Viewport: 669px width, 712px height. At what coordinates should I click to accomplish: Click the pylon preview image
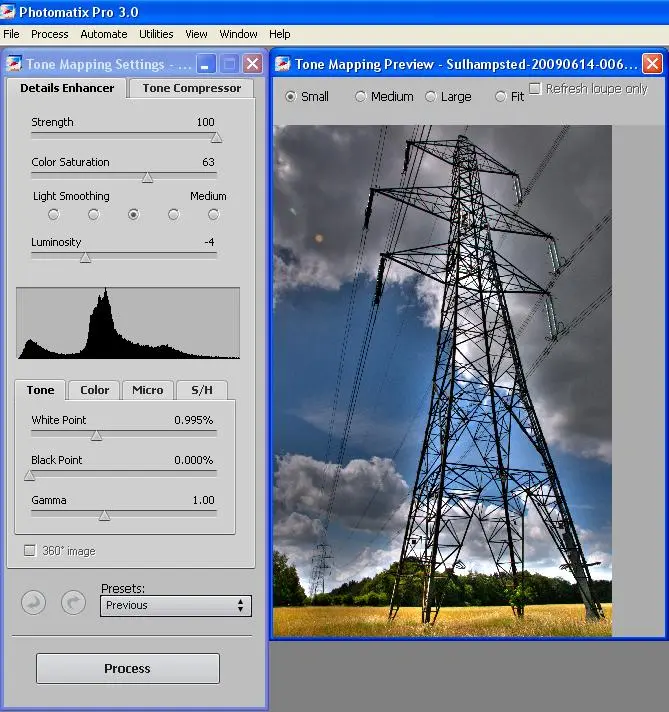[442, 381]
